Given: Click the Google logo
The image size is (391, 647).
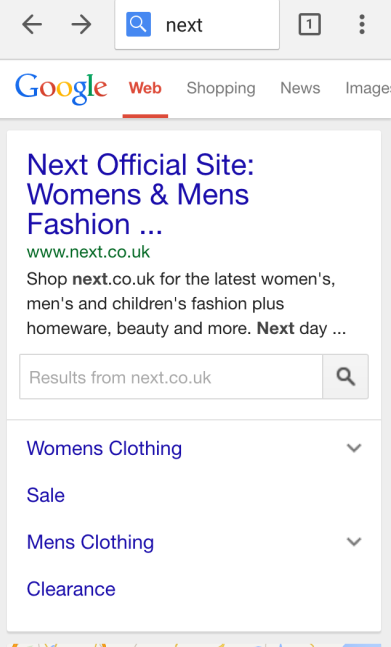Looking at the screenshot, I should [x=61, y=88].
